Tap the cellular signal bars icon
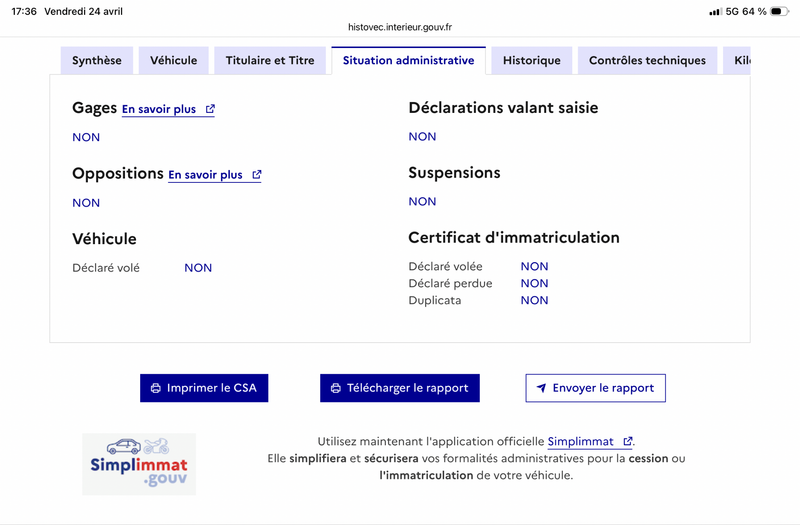This screenshot has height=525, width=800. (x=715, y=11)
